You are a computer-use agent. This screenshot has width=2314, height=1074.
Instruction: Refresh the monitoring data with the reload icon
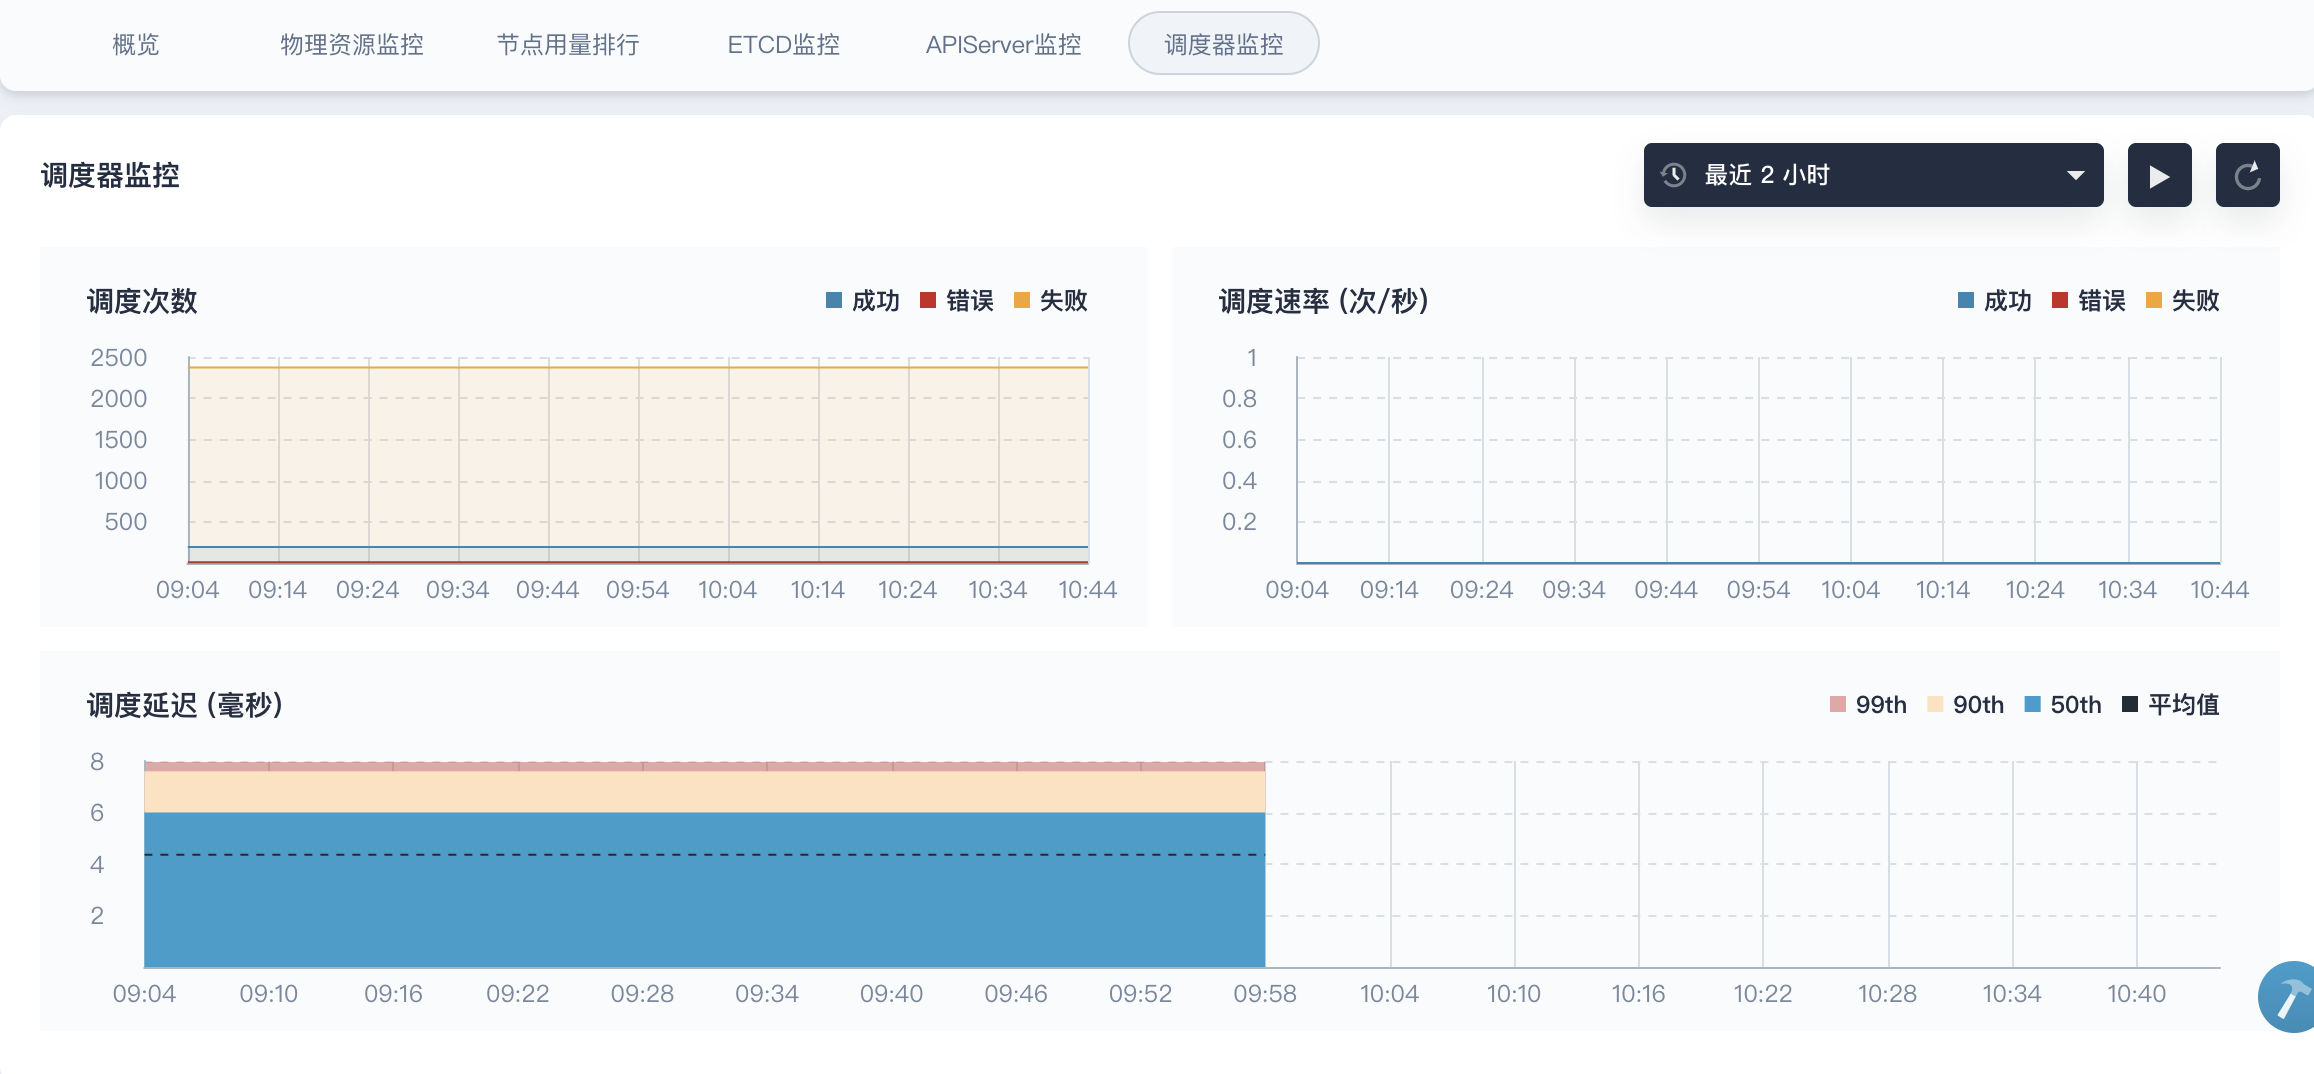click(x=2248, y=175)
